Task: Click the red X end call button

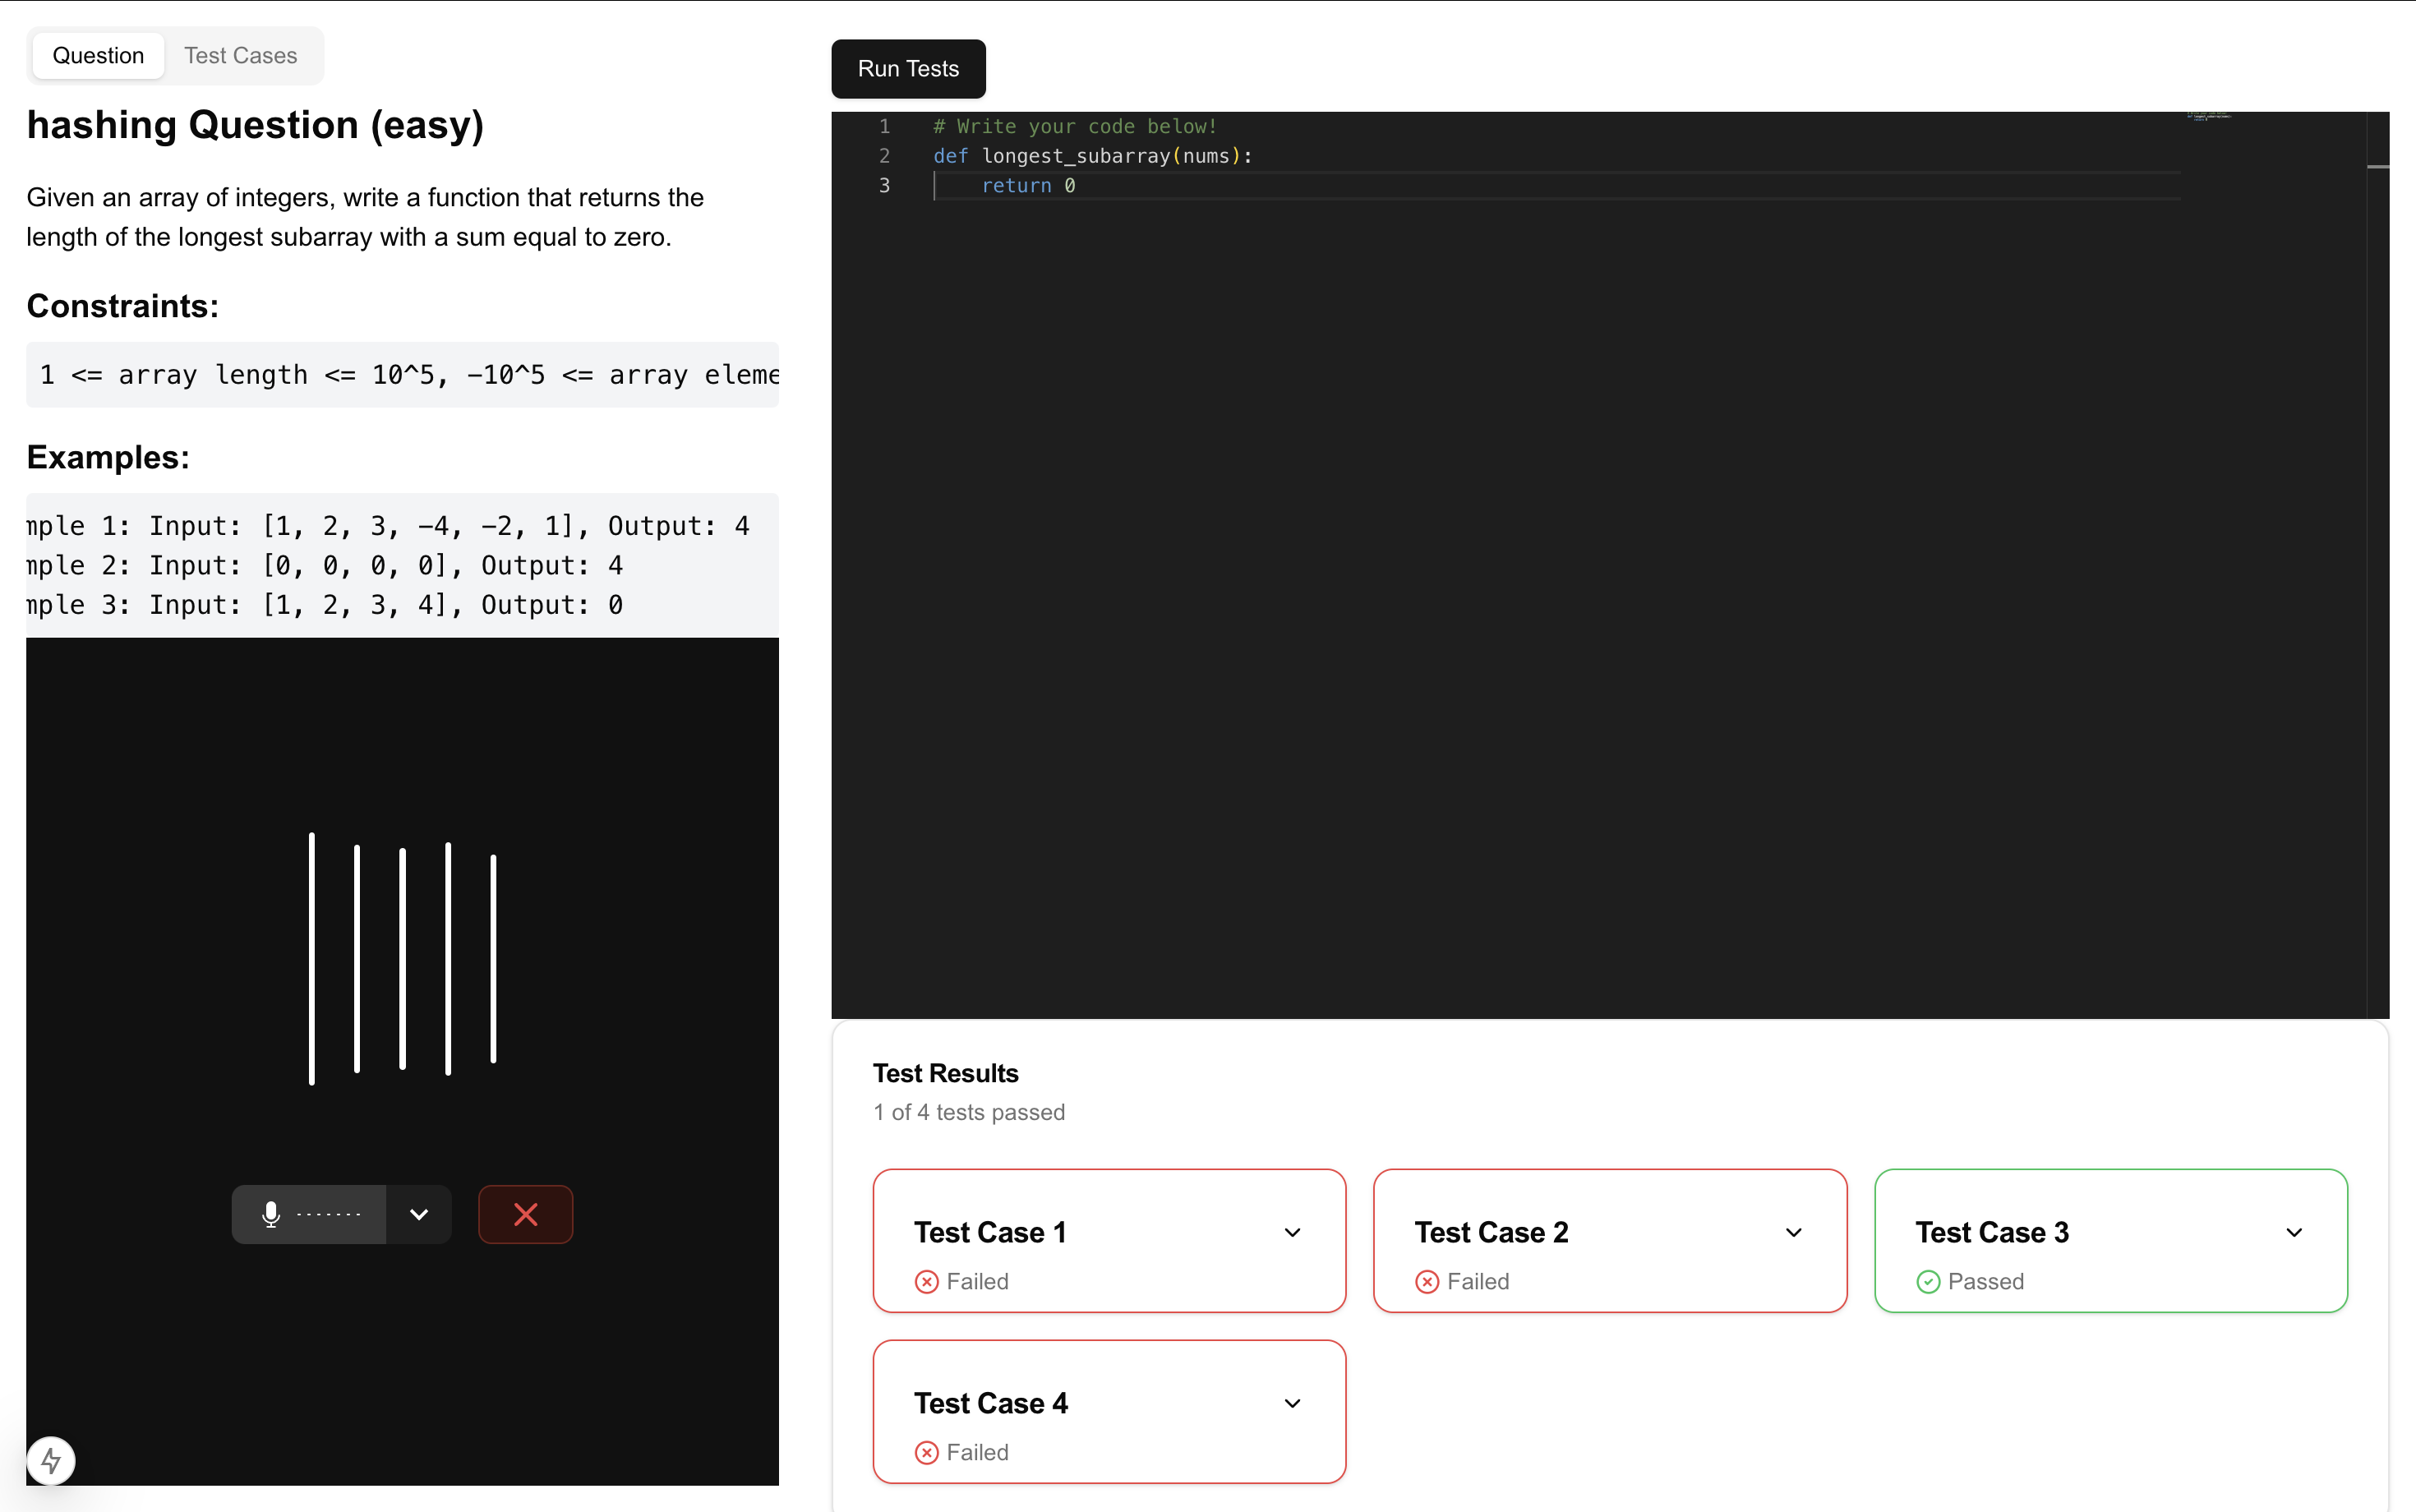Action: 525,1214
